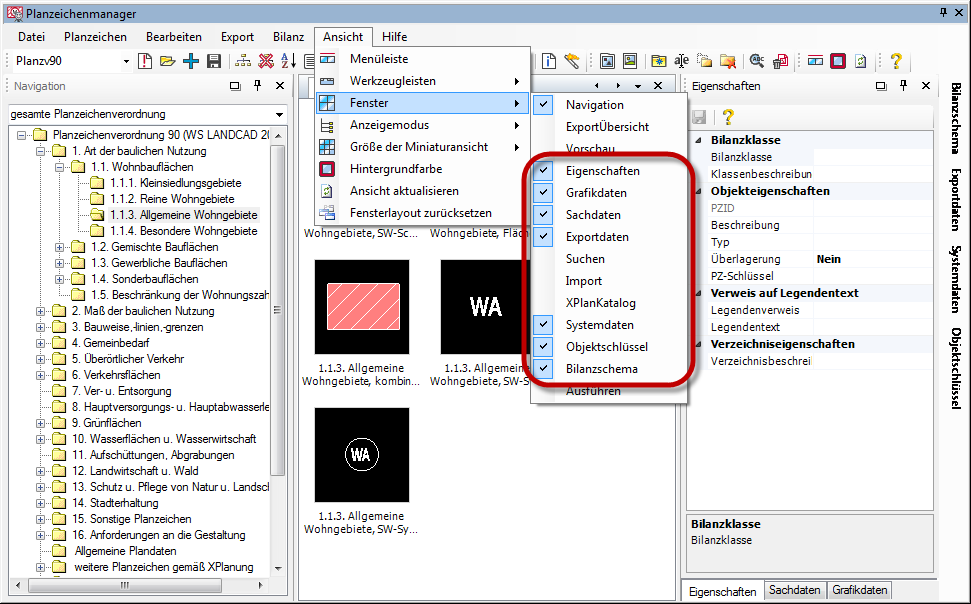Click the sort A-Z toolbar icon
This screenshot has height=604, width=971.
pyautogui.click(x=288, y=62)
